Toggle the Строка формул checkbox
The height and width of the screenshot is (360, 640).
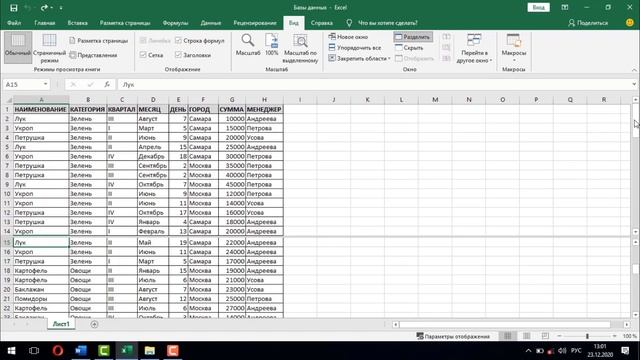pos(178,40)
